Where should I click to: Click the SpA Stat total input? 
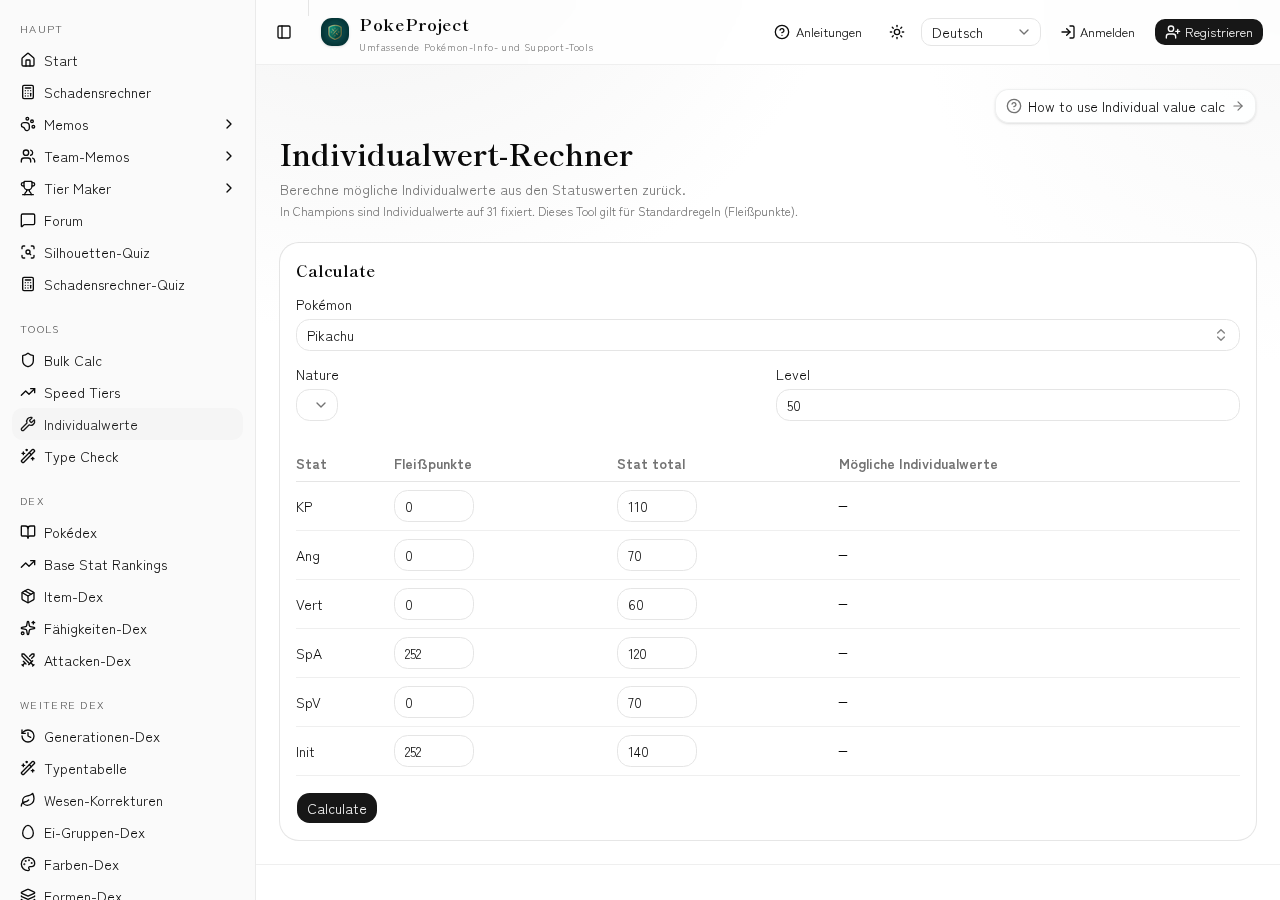coord(657,653)
